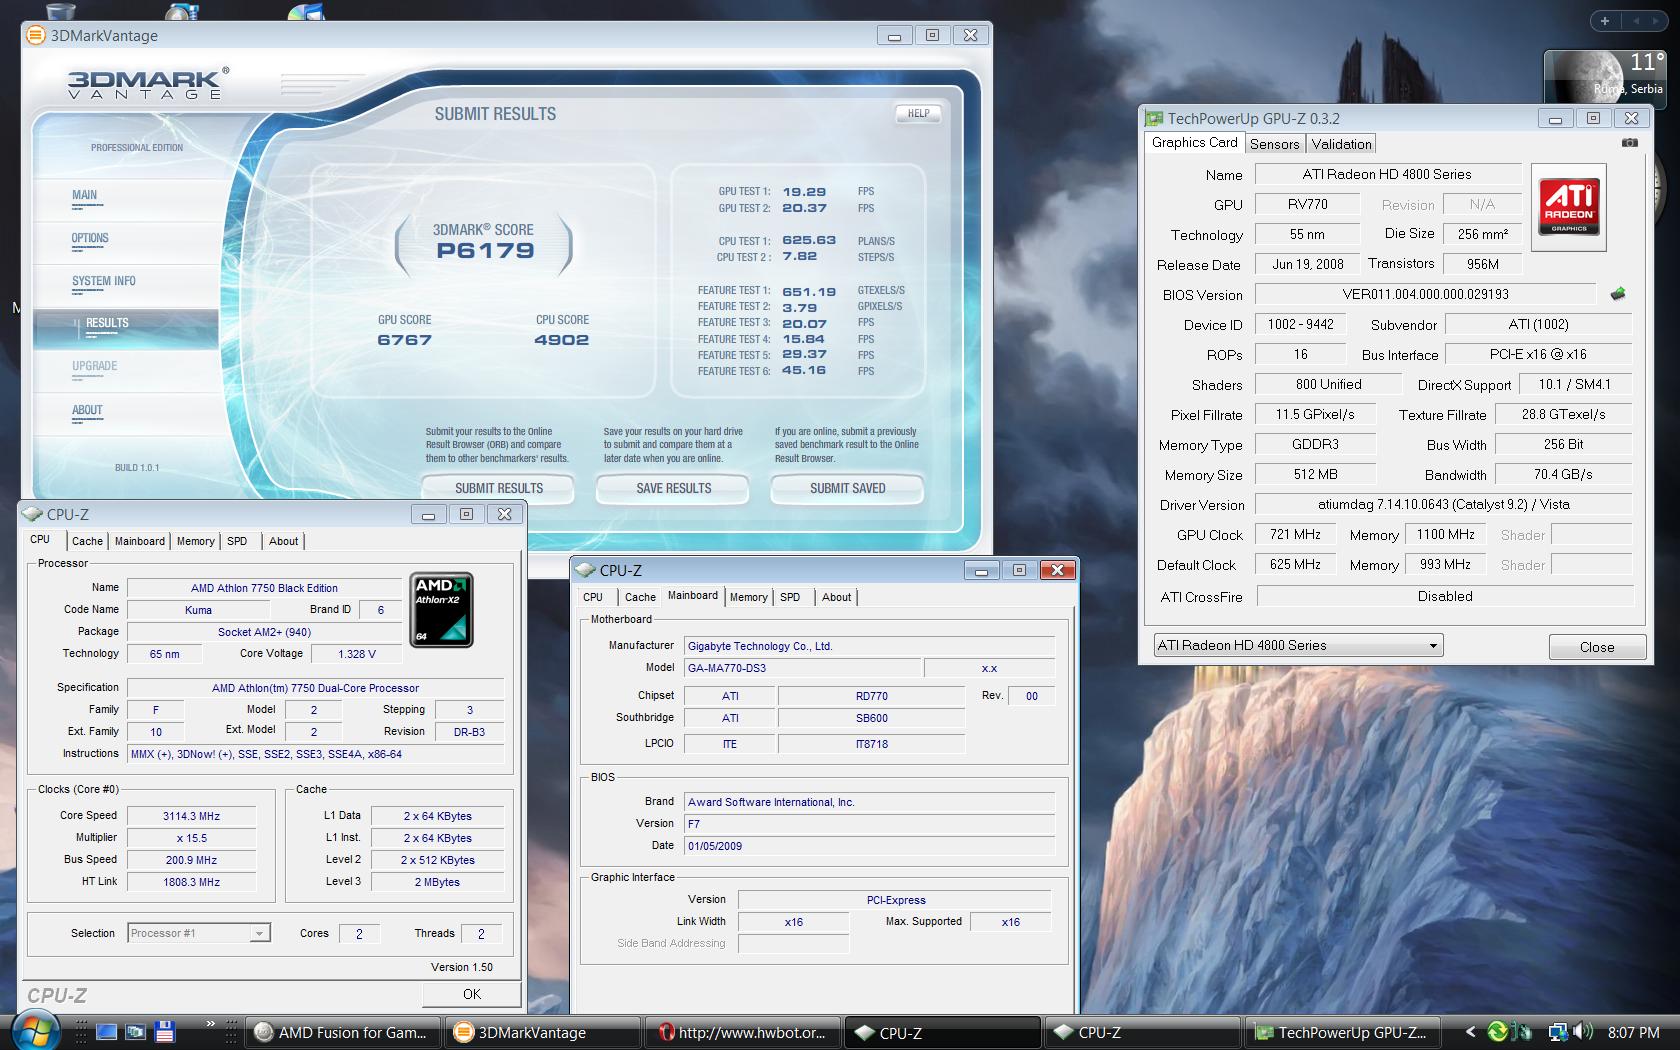Click the hwbot.org Opera taskbar button
Viewport: 1680px width, 1050px height.
[743, 1033]
